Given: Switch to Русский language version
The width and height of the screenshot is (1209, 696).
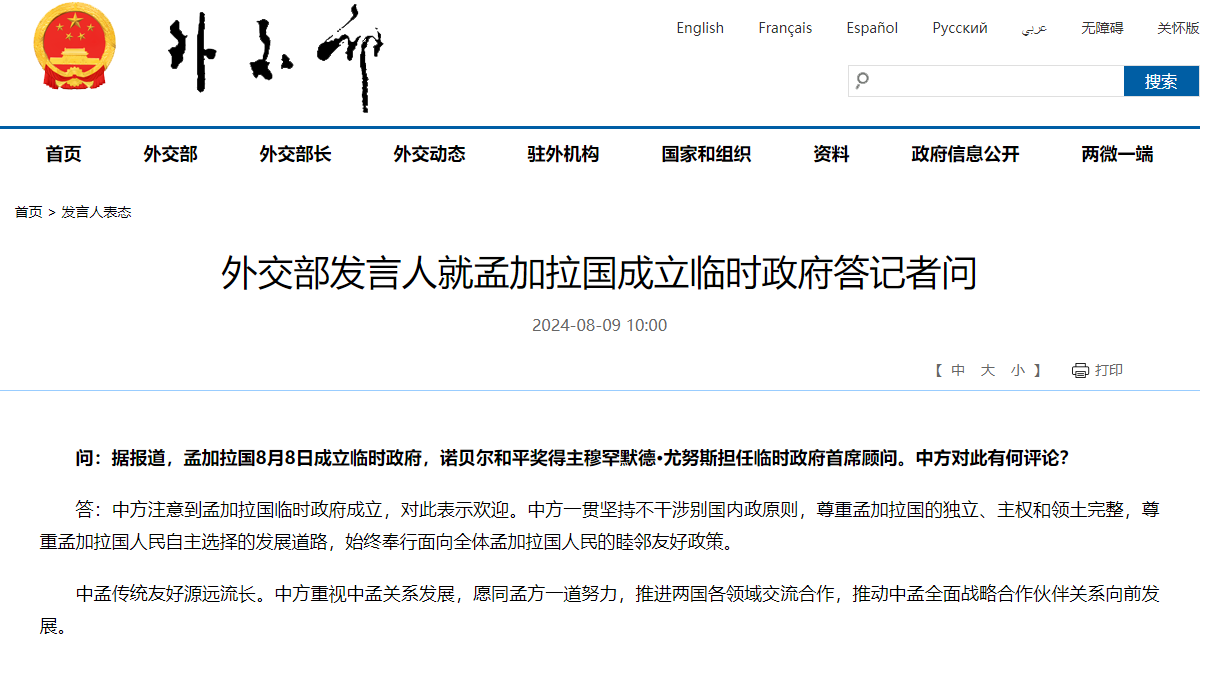Looking at the screenshot, I should coord(959,28).
